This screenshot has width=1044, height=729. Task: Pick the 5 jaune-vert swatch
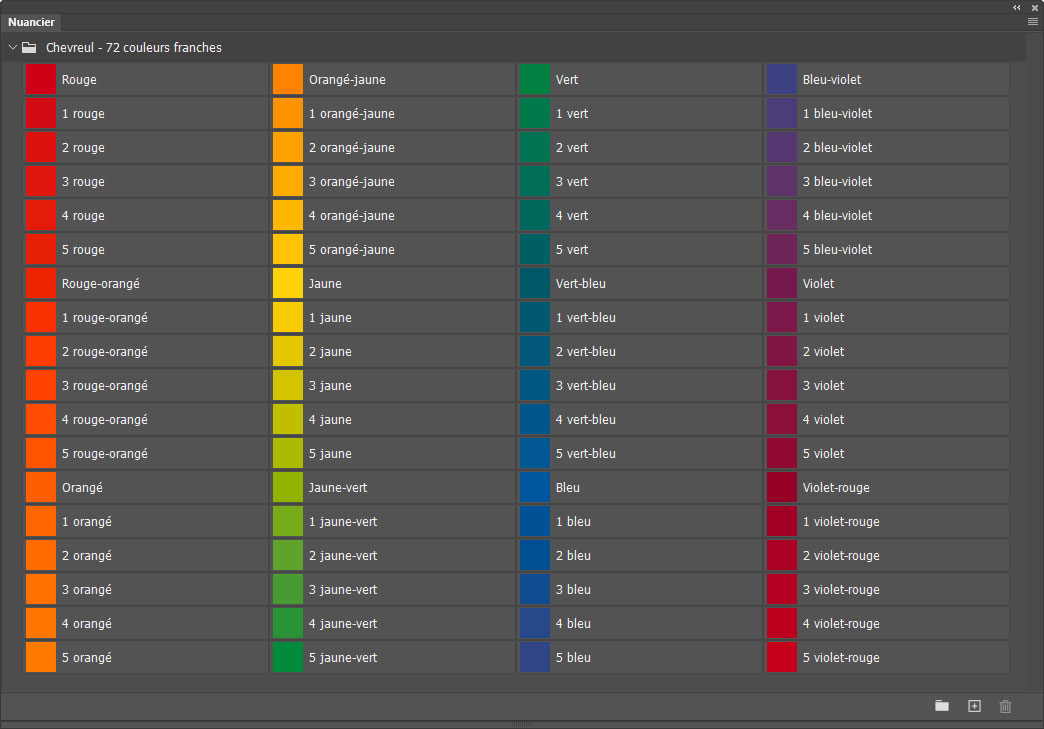[x=288, y=658]
